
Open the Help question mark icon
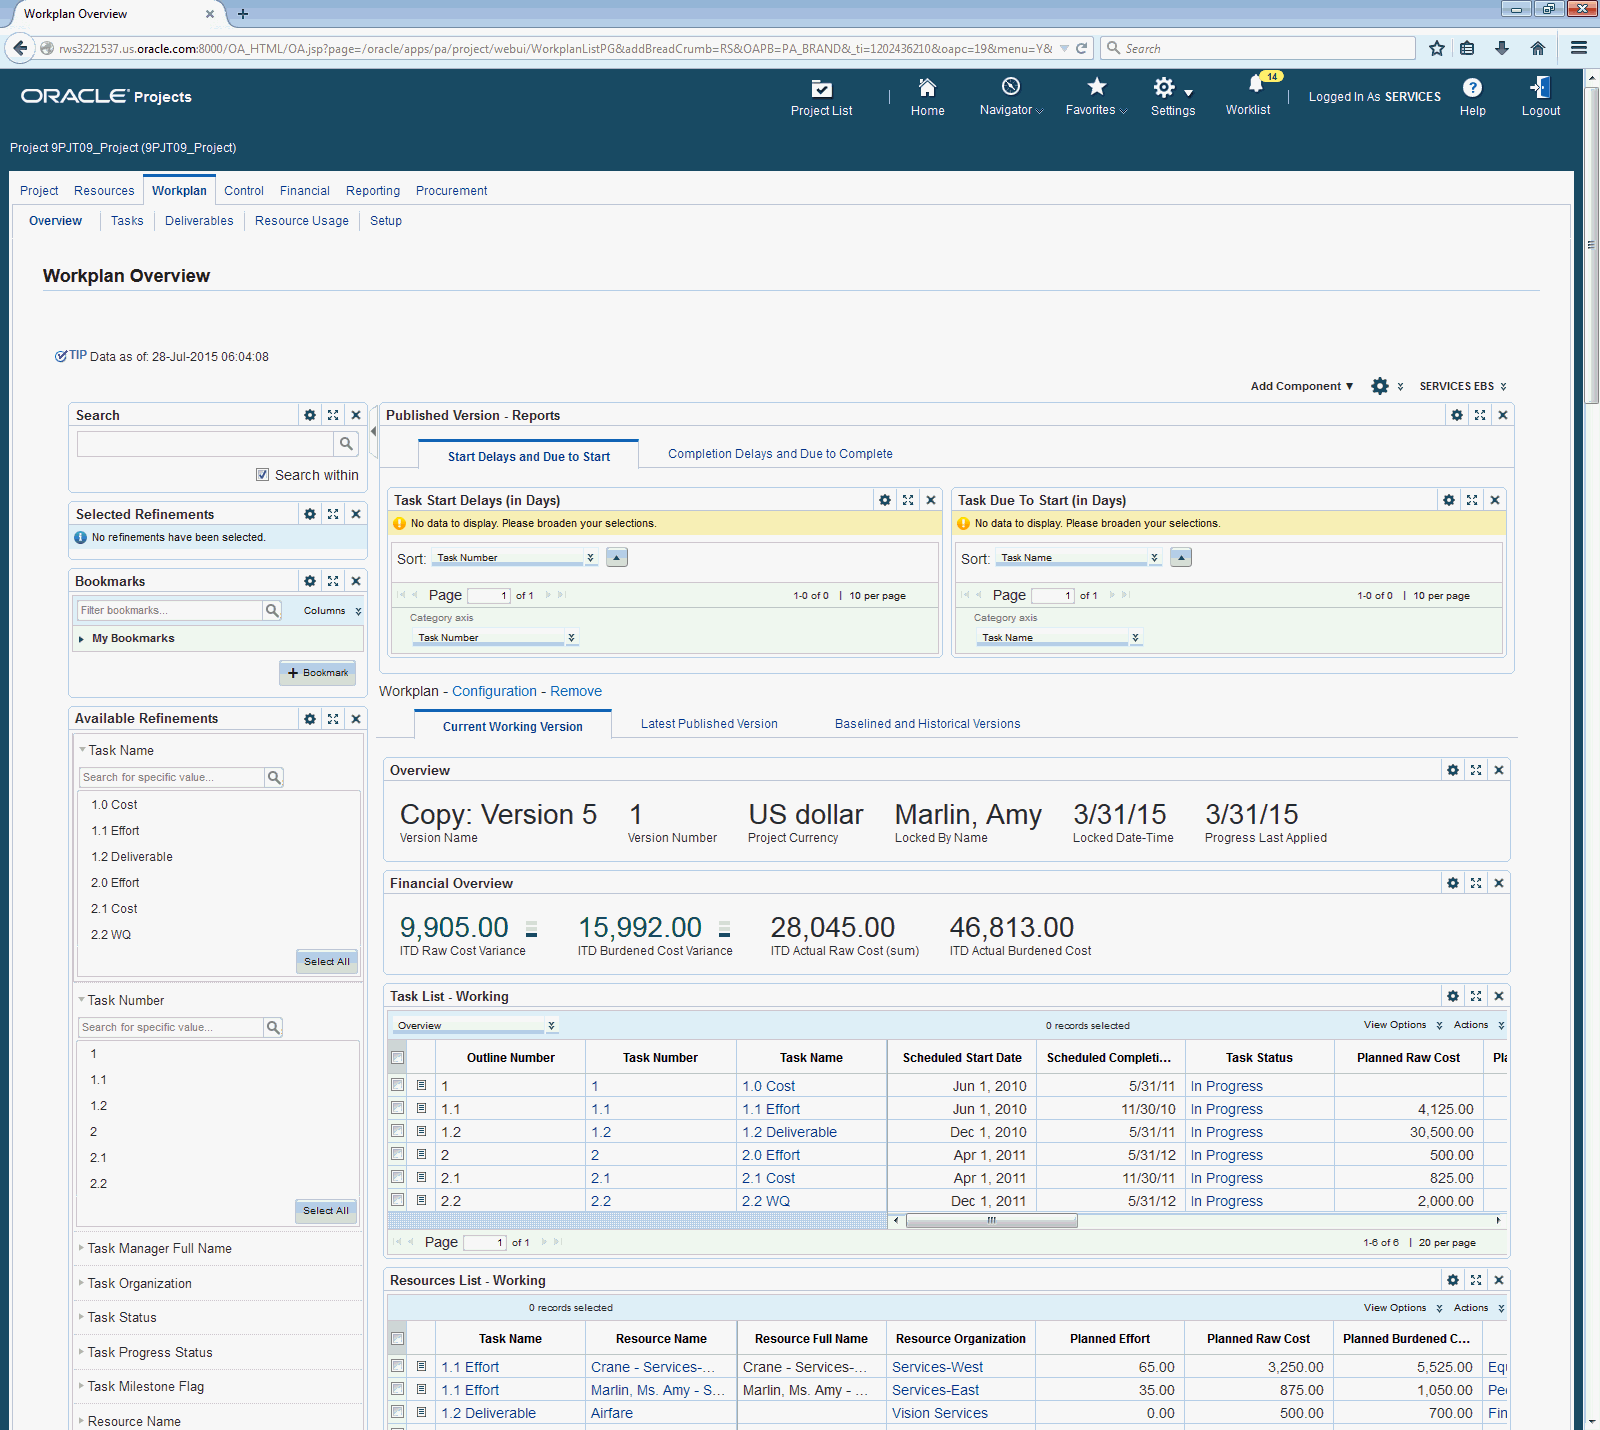(x=1472, y=88)
